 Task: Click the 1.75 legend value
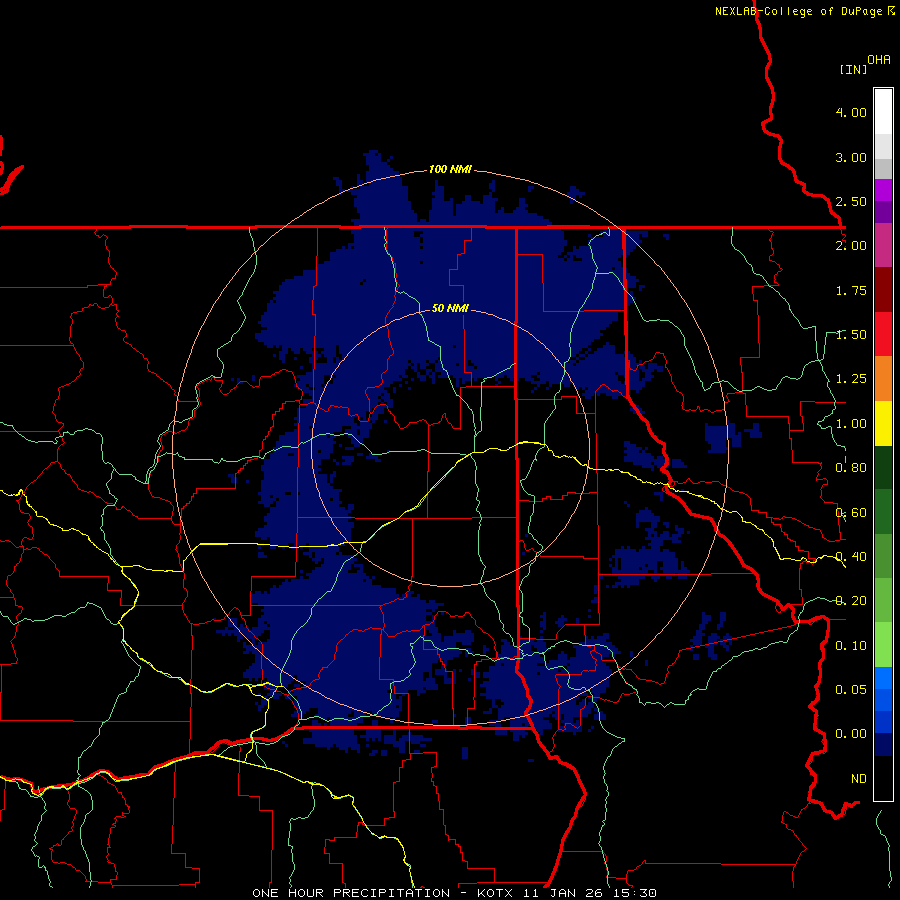[x=851, y=290]
